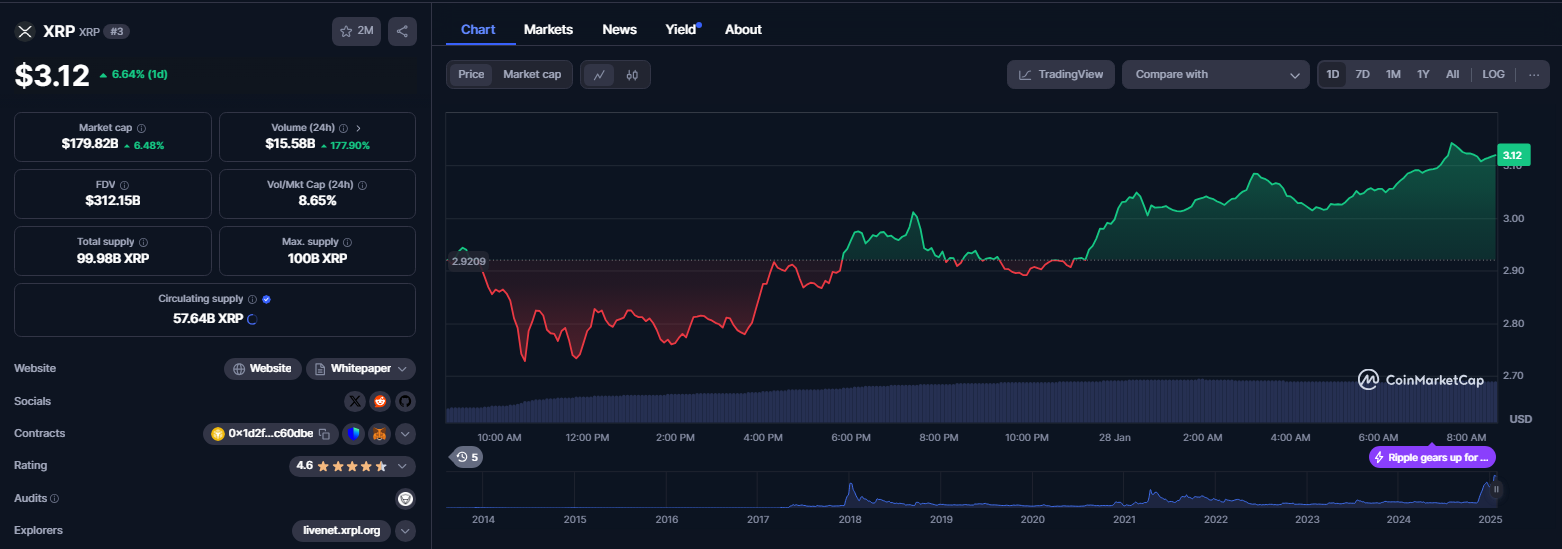
Task: Select the Market cap chart toggle
Action: coord(532,74)
